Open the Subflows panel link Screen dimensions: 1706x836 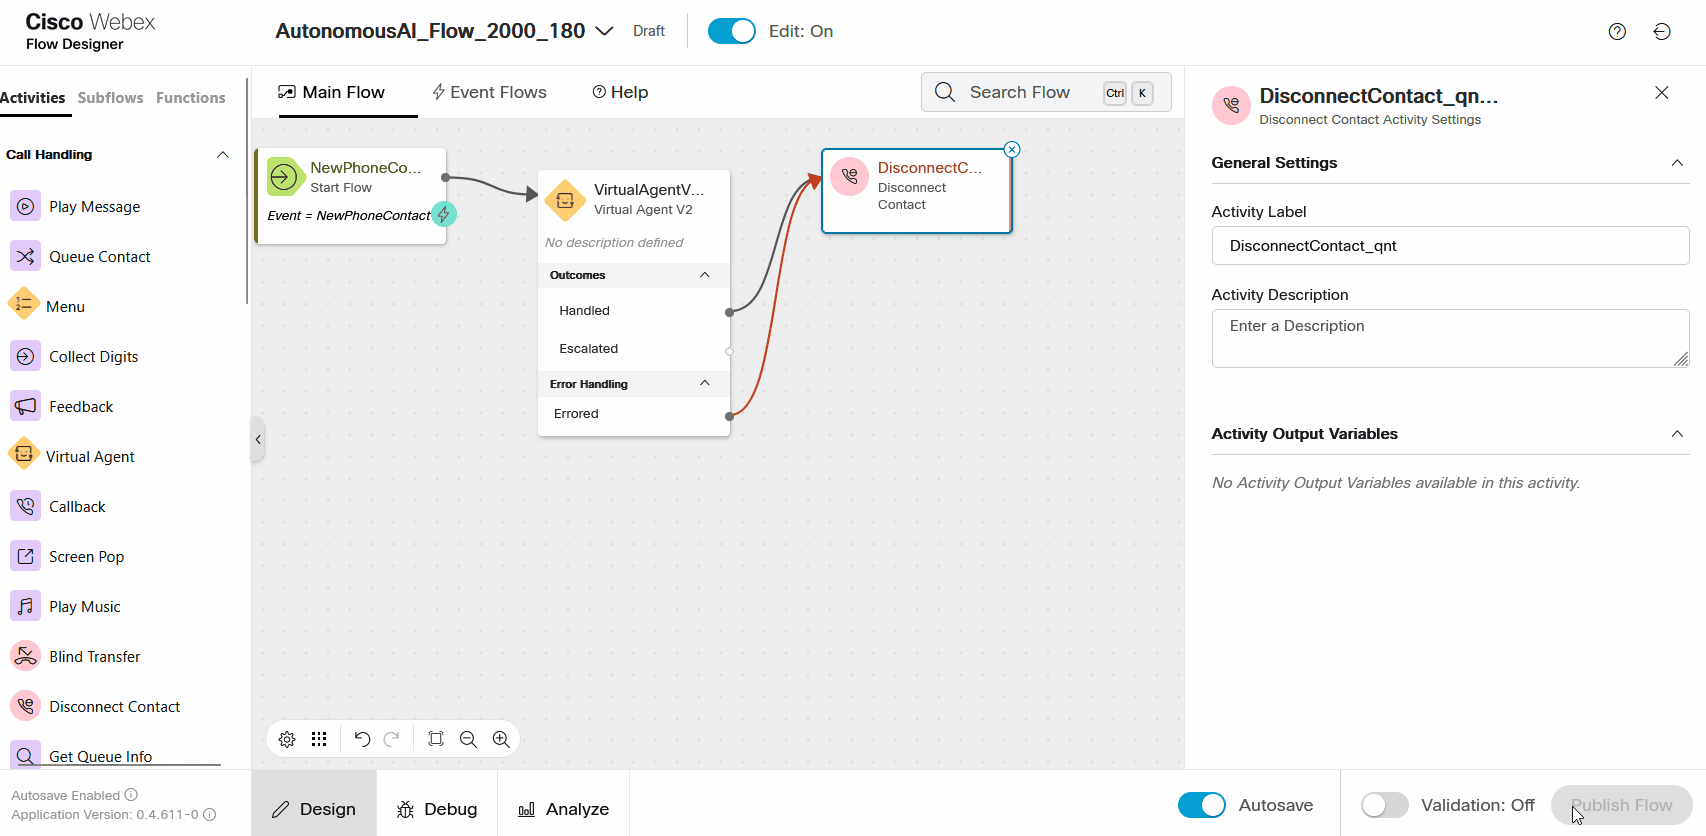click(x=110, y=98)
